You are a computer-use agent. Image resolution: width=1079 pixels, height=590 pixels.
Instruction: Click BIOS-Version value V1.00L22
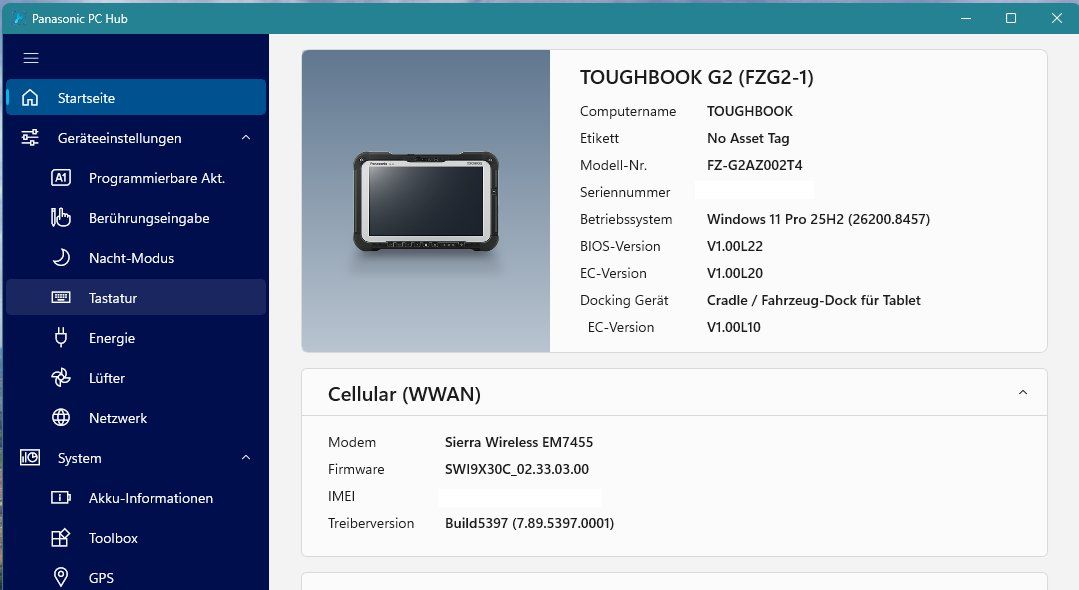pos(734,246)
